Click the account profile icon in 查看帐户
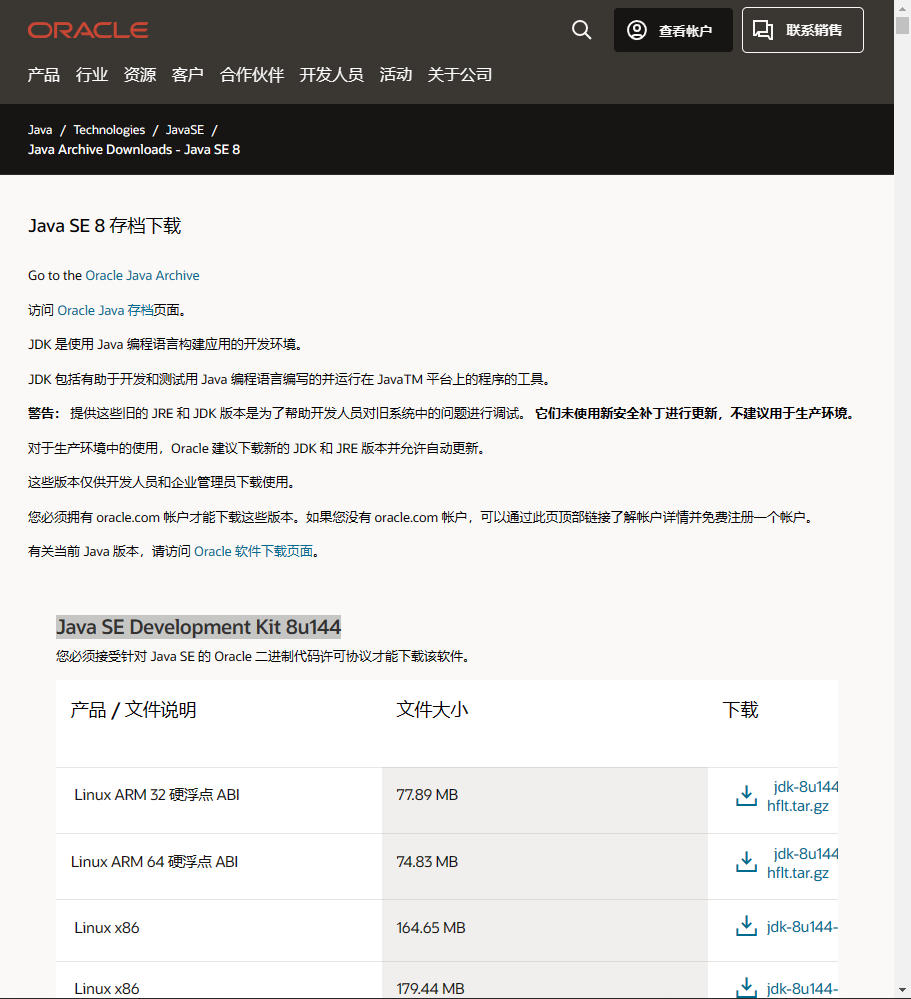 pyautogui.click(x=636, y=30)
